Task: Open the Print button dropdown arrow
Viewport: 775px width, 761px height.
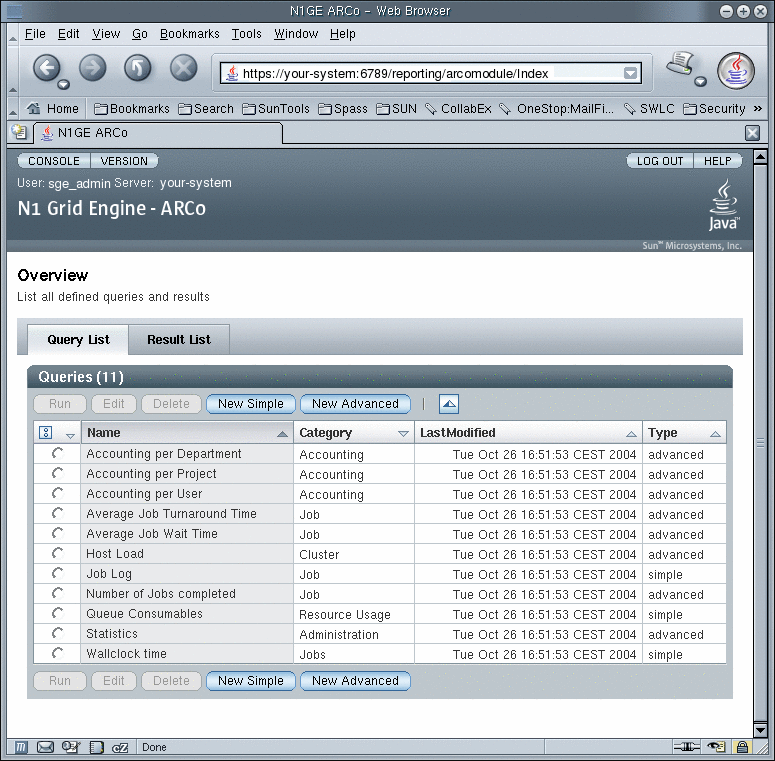Action: coord(700,82)
